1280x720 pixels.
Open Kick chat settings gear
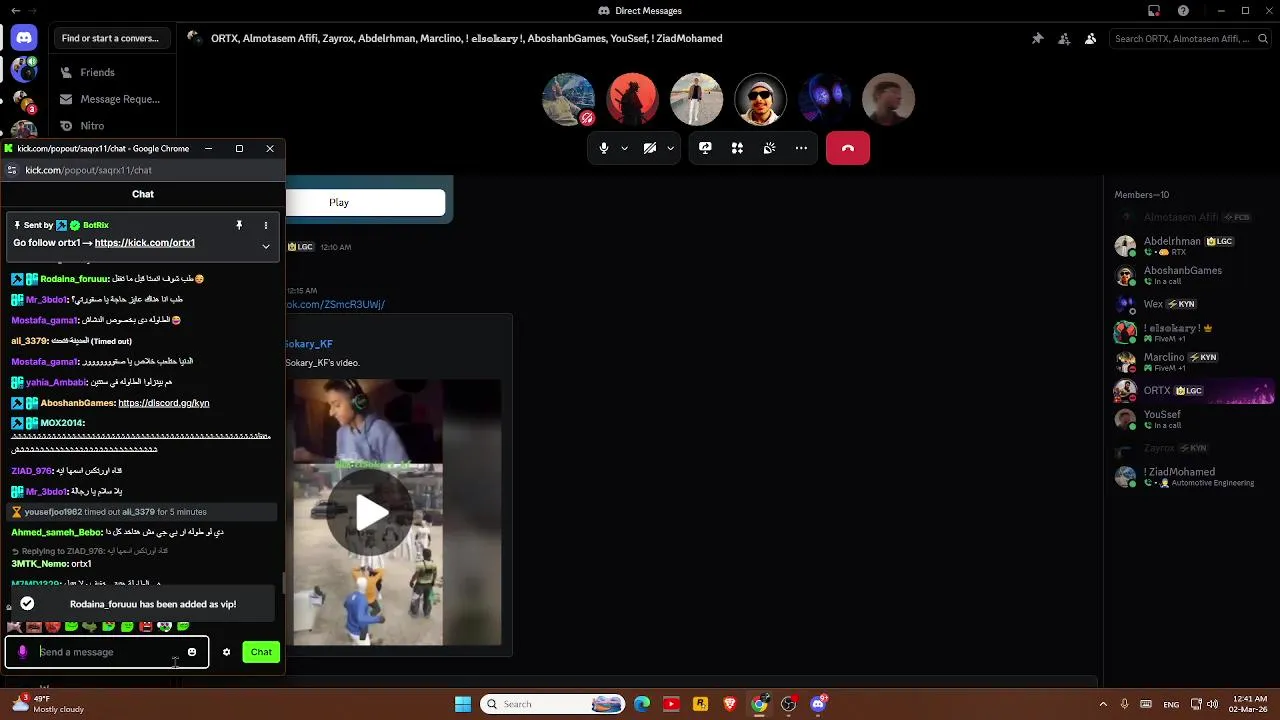pyautogui.click(x=226, y=652)
